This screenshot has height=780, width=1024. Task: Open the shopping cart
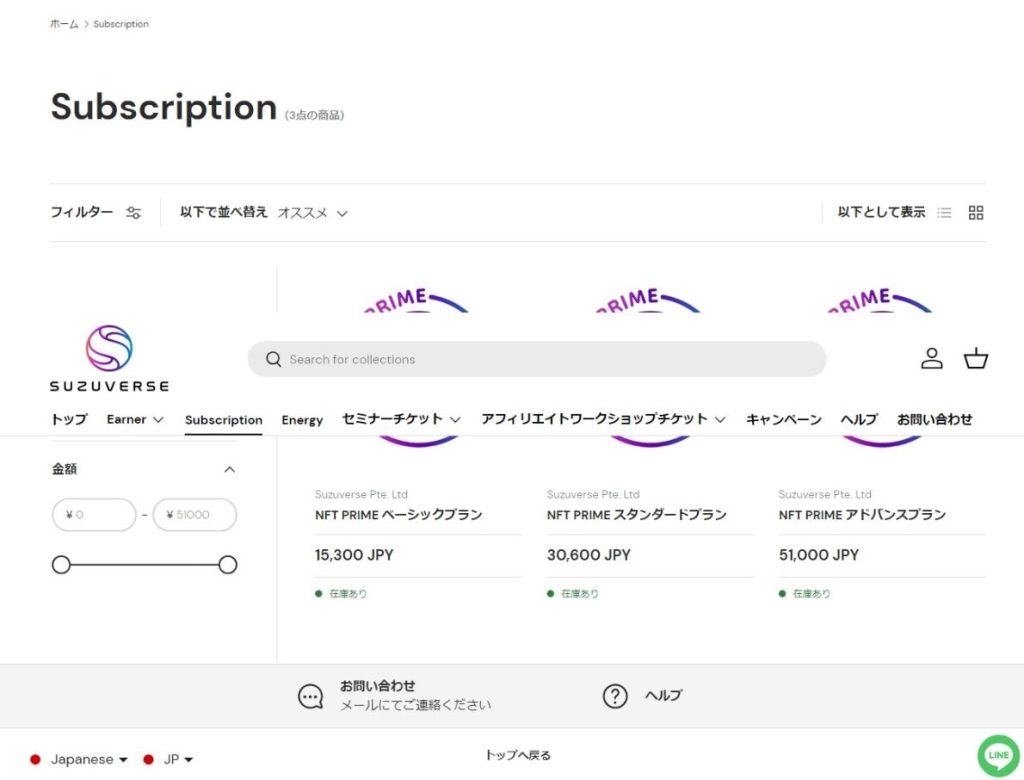click(x=975, y=358)
